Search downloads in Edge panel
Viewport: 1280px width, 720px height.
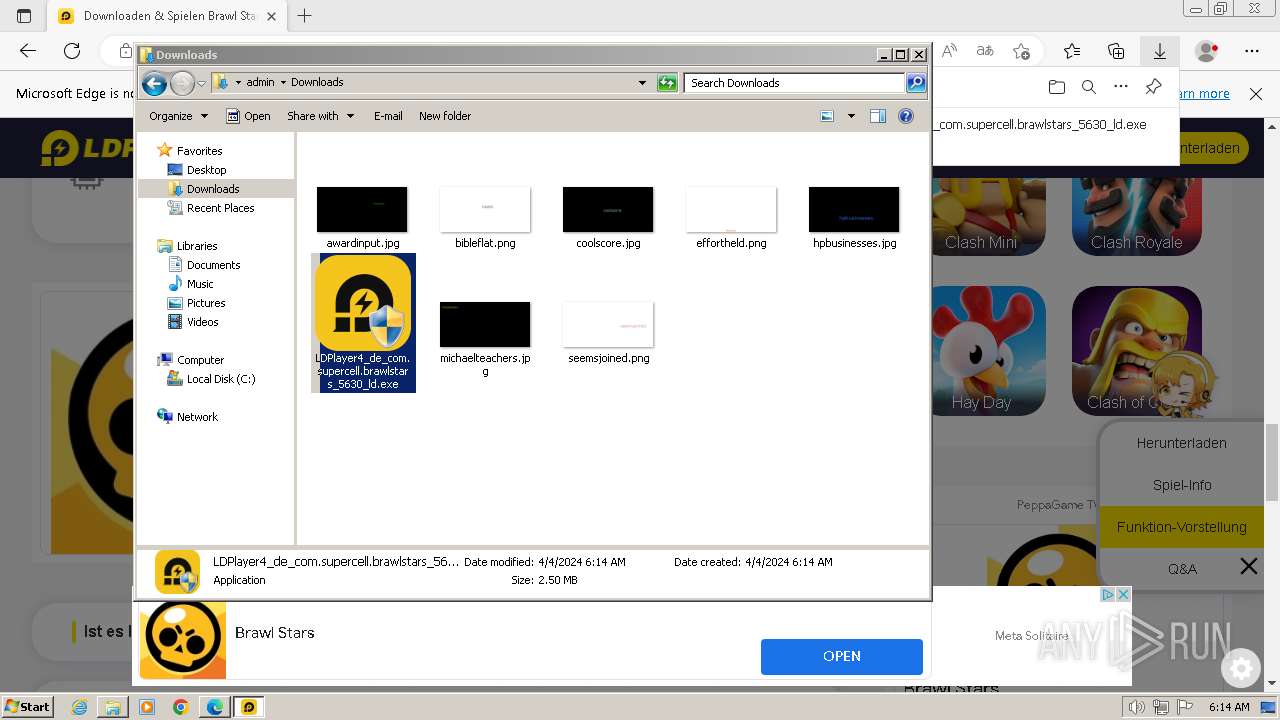click(1089, 88)
